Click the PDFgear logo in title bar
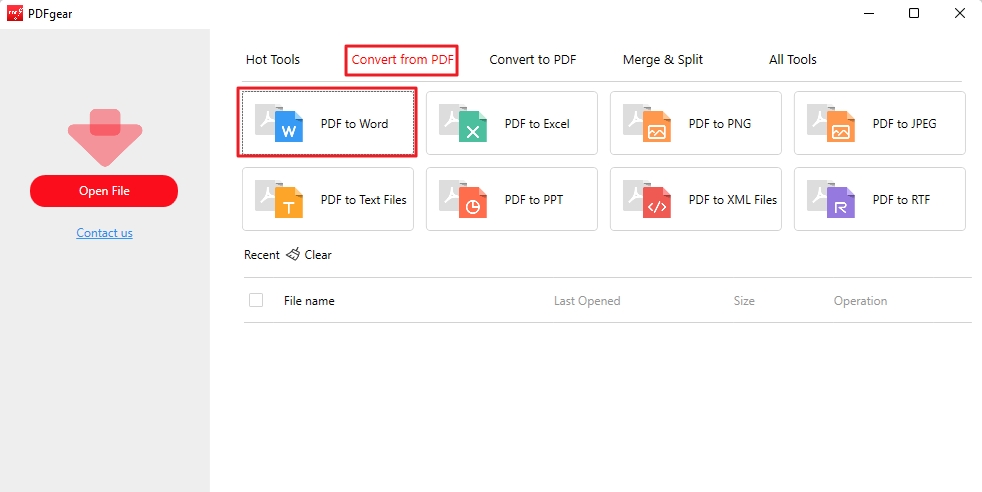This screenshot has height=492, width=982. [x=14, y=13]
